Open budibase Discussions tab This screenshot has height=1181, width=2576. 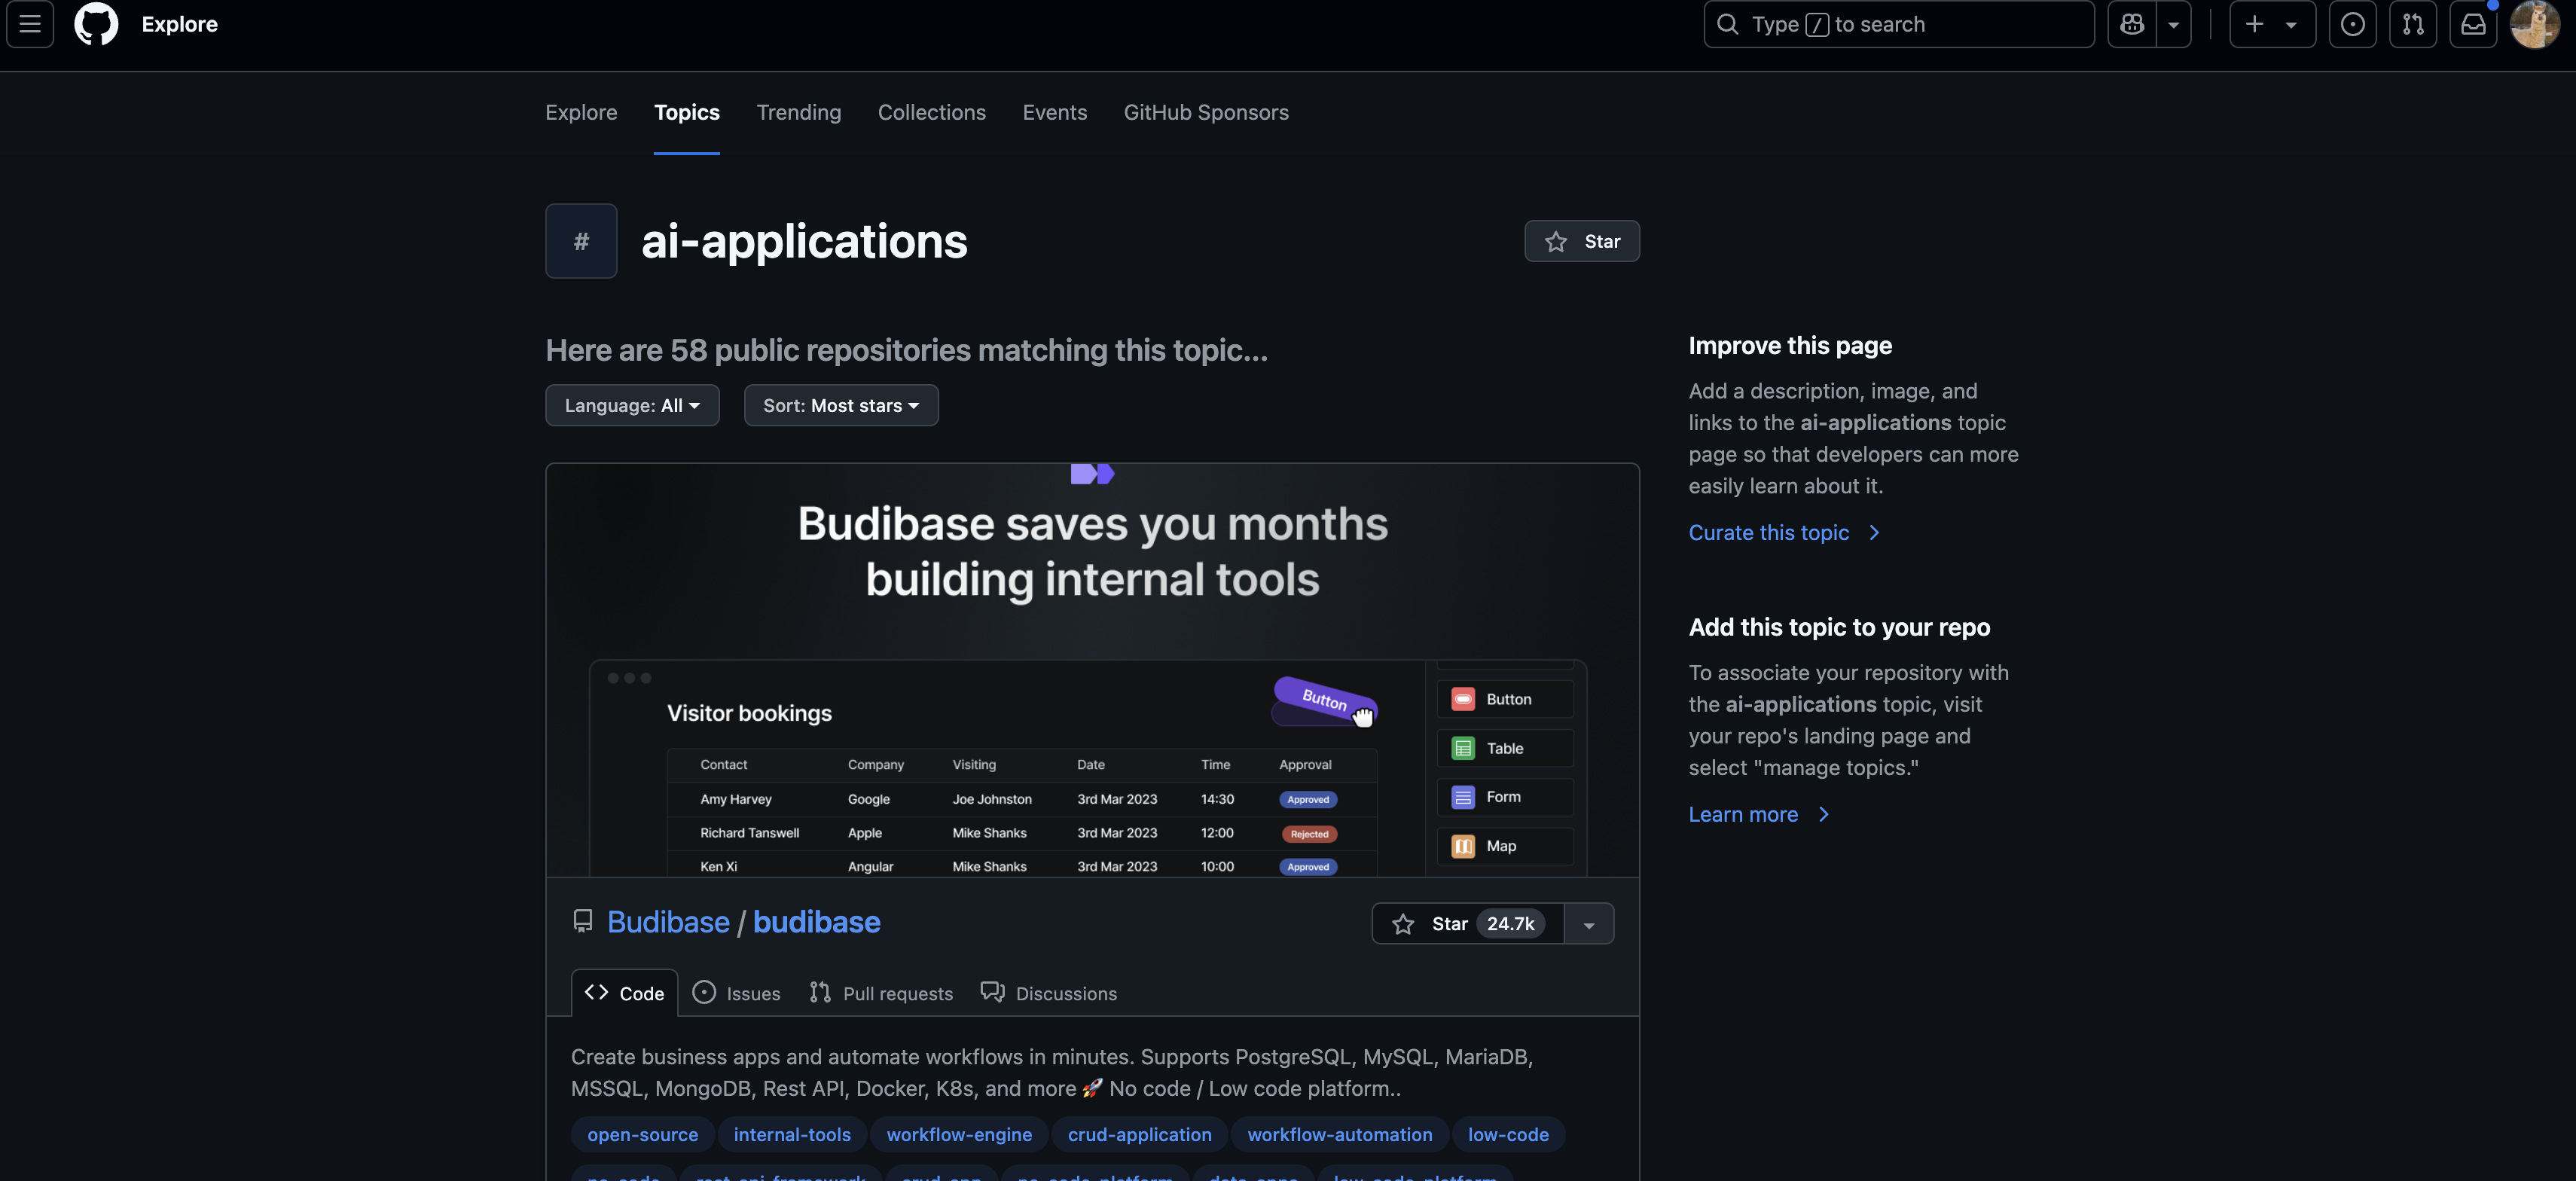(1049, 993)
